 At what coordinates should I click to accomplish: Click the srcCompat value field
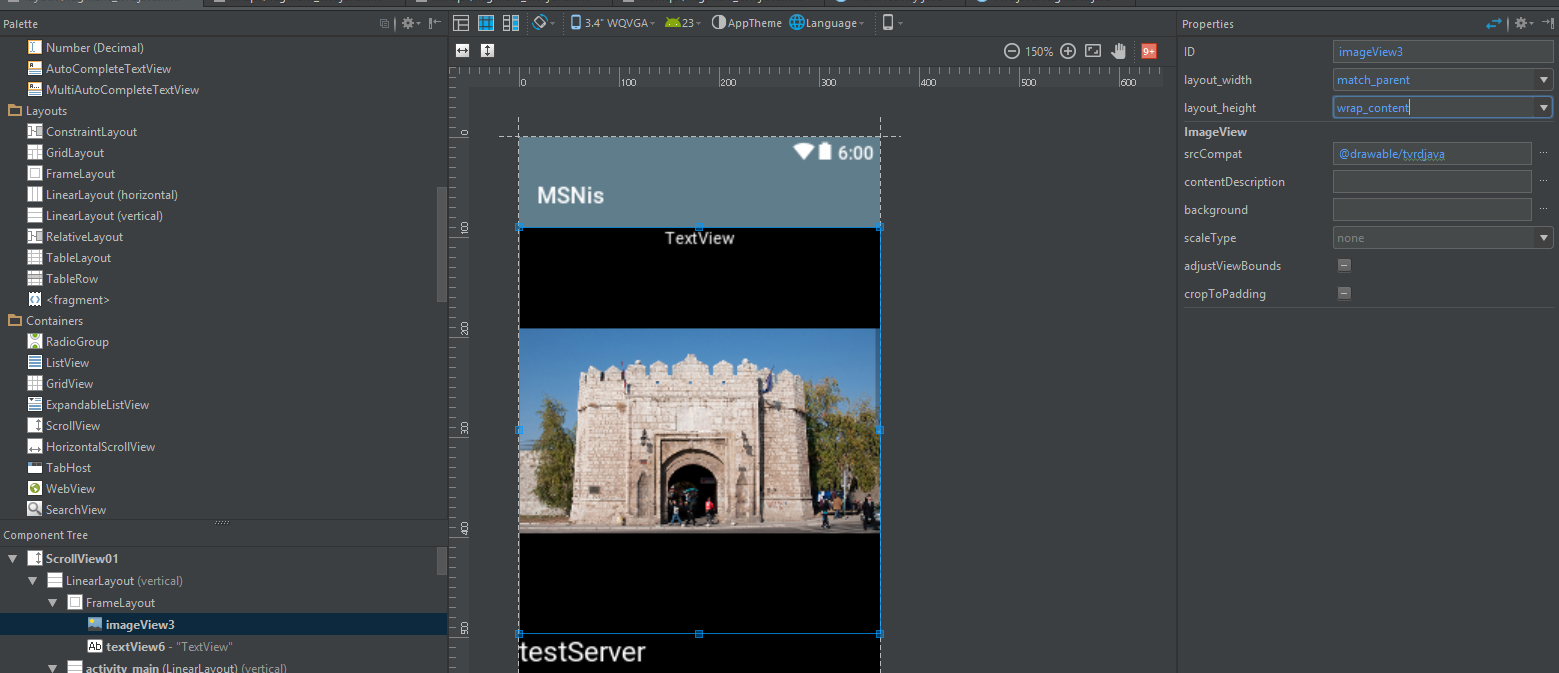tap(1432, 154)
